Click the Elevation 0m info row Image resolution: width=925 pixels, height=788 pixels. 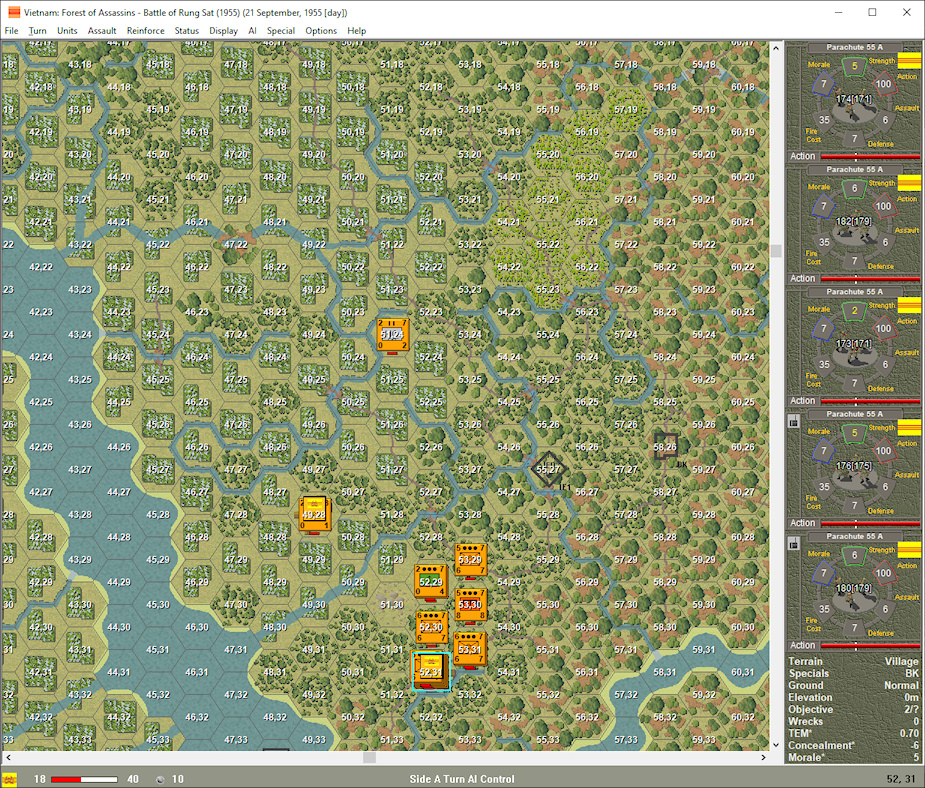[853, 697]
